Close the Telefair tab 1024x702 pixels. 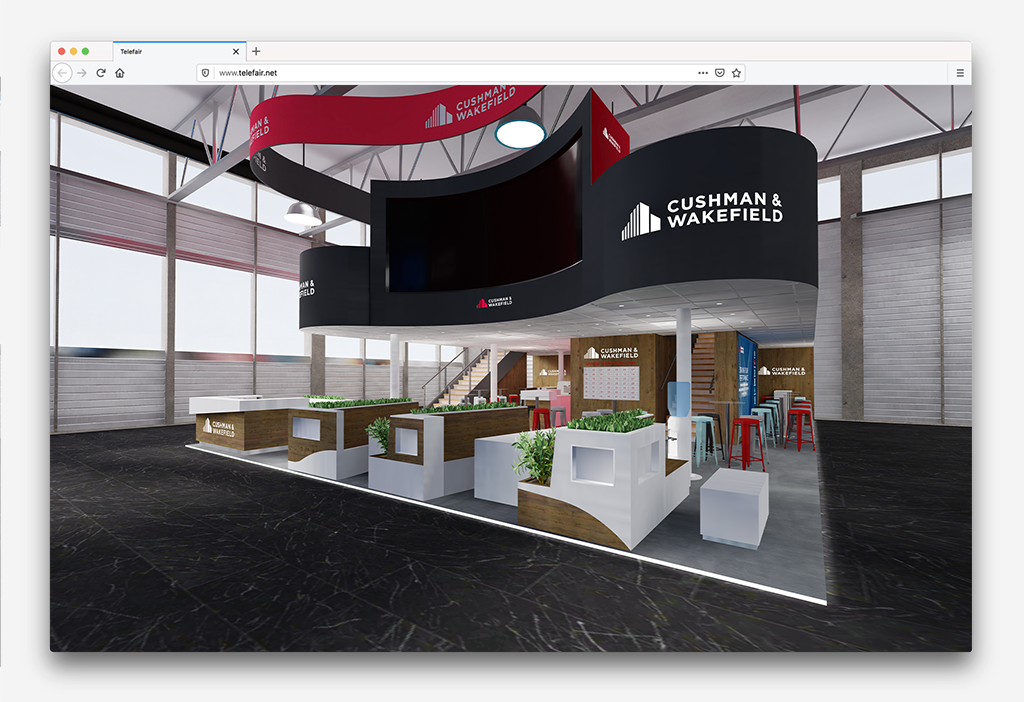(x=236, y=52)
